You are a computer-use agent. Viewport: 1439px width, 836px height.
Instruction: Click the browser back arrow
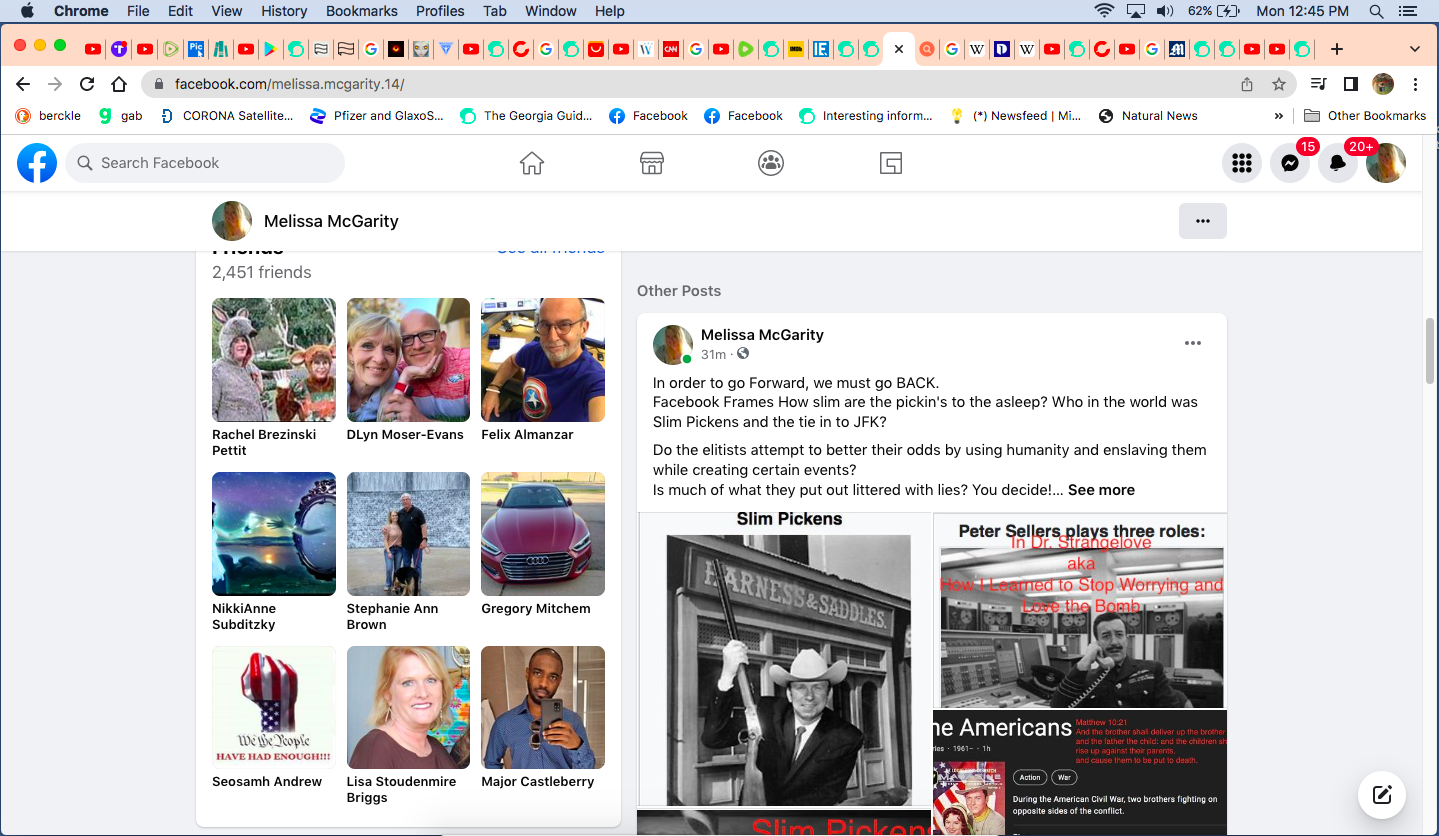click(x=23, y=84)
